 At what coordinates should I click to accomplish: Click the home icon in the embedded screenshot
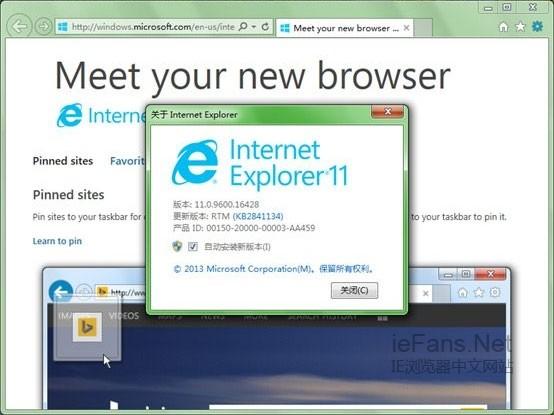coord(462,292)
